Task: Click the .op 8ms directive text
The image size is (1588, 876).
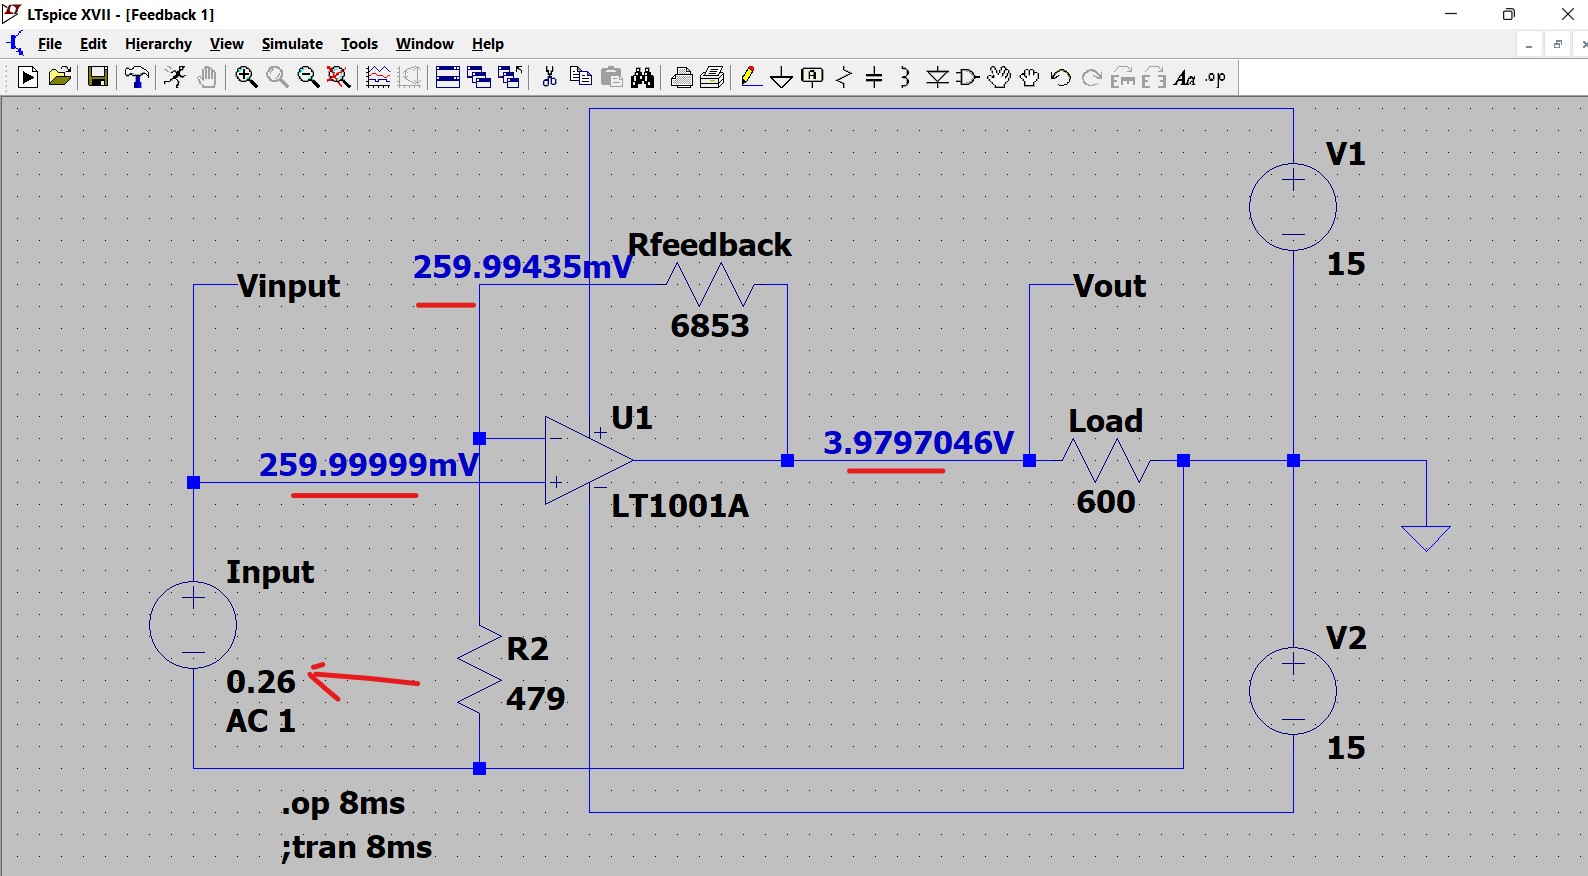Action: point(343,803)
